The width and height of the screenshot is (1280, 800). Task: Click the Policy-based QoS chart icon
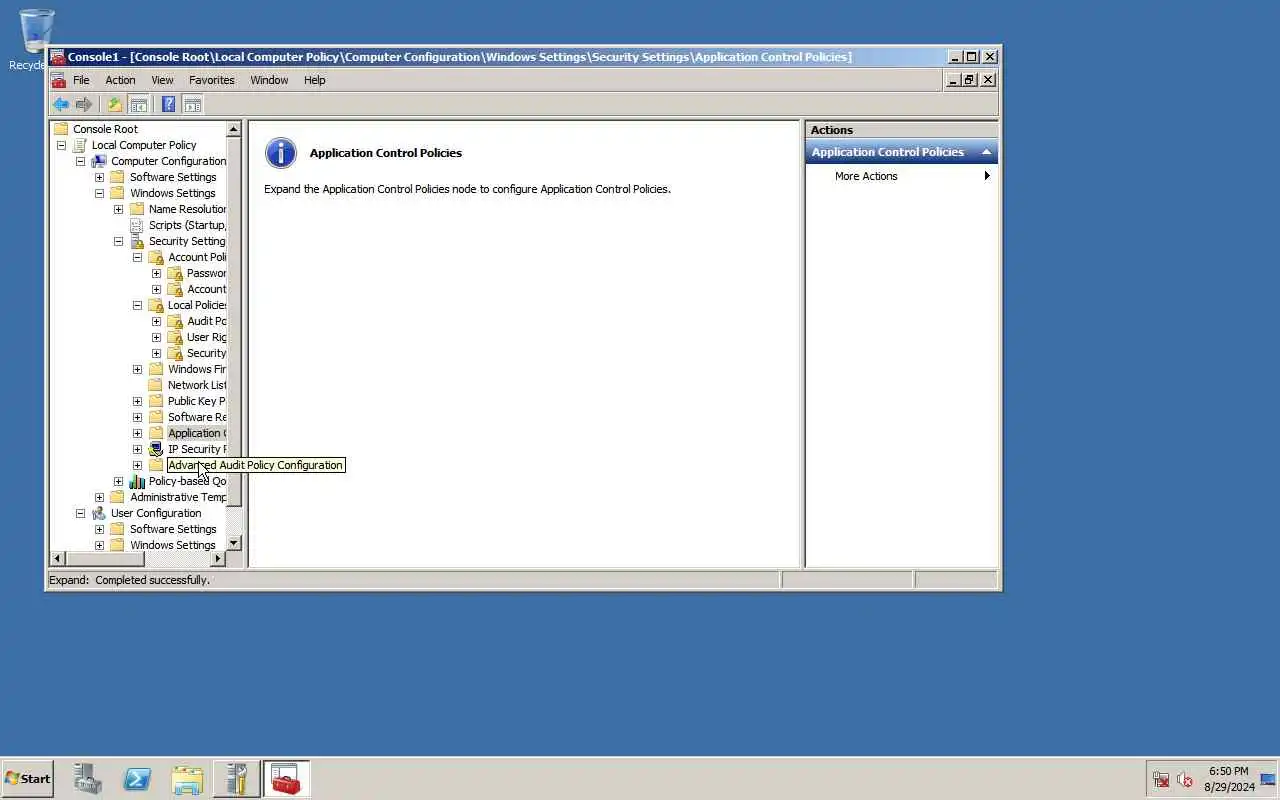(137, 481)
